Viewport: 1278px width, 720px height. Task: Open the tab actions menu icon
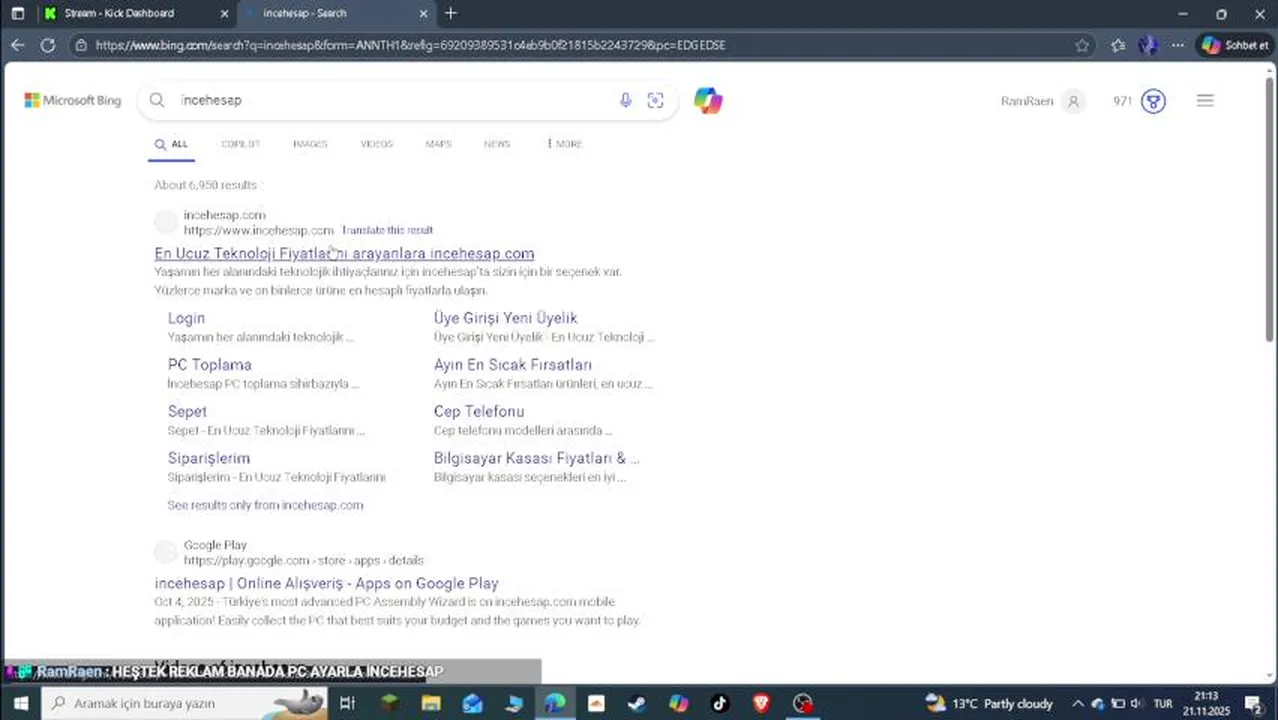[x=17, y=13]
